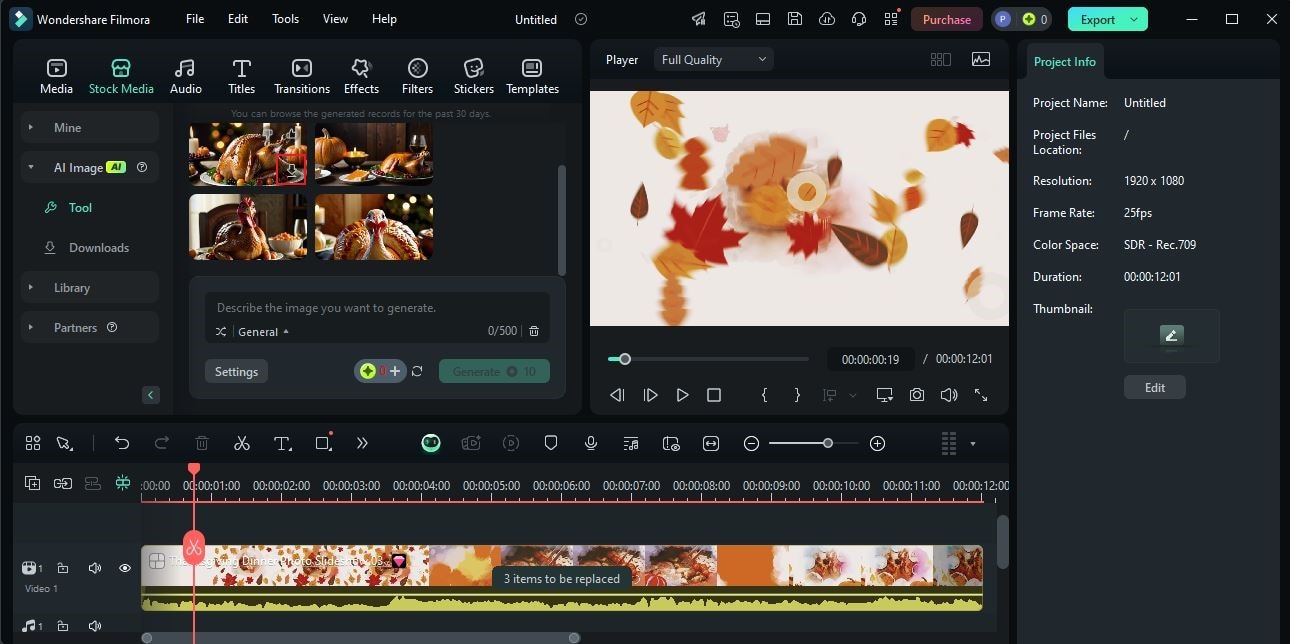Open the Stickers tab
The width and height of the screenshot is (1290, 644).
coord(473,76)
